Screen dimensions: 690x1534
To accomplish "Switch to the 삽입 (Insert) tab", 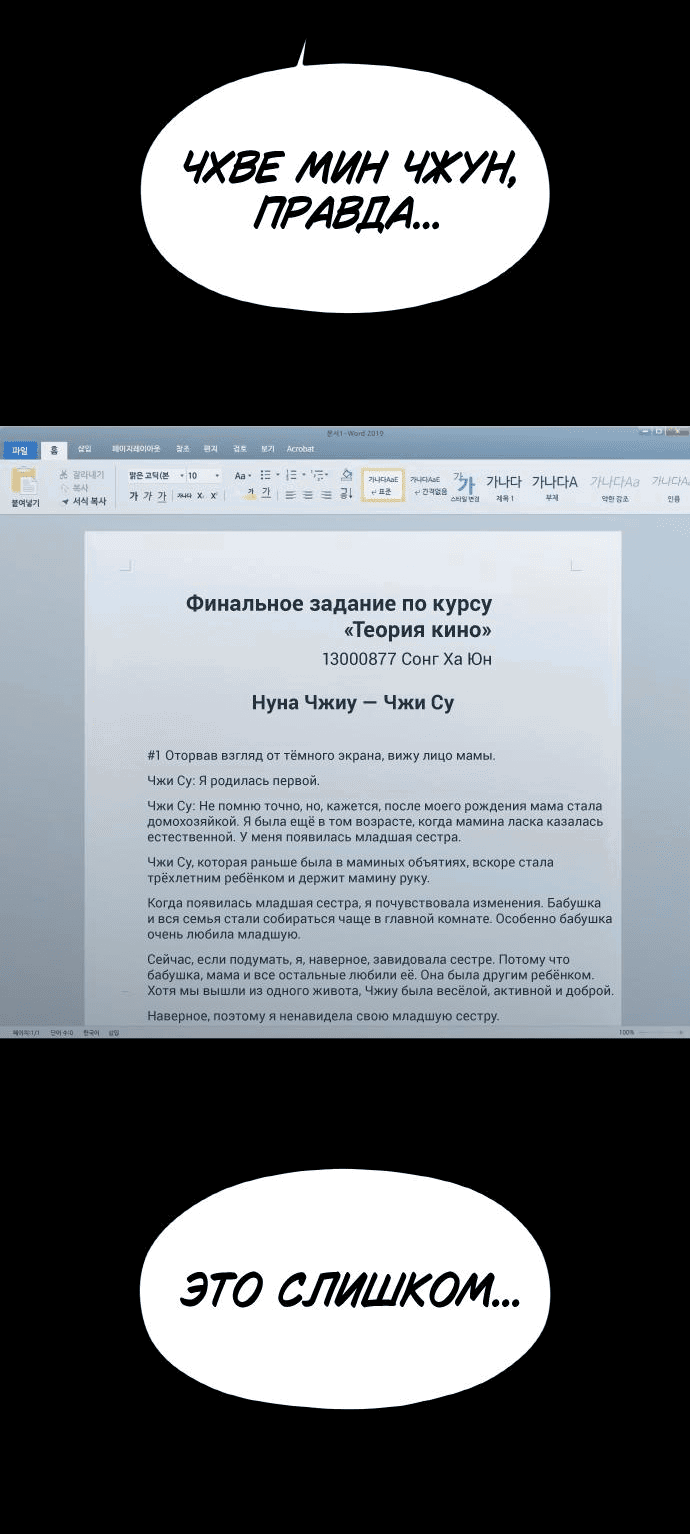I will [x=85, y=449].
